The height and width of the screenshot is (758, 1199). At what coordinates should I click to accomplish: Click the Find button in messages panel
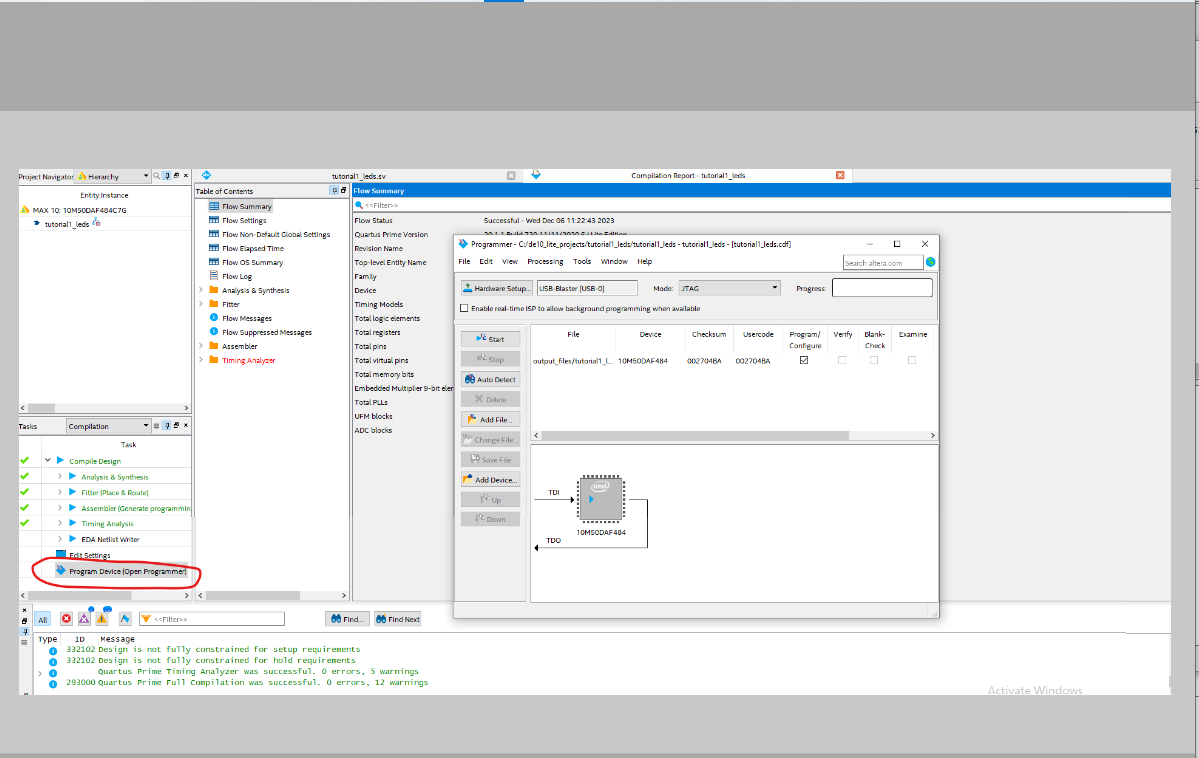[x=347, y=619]
